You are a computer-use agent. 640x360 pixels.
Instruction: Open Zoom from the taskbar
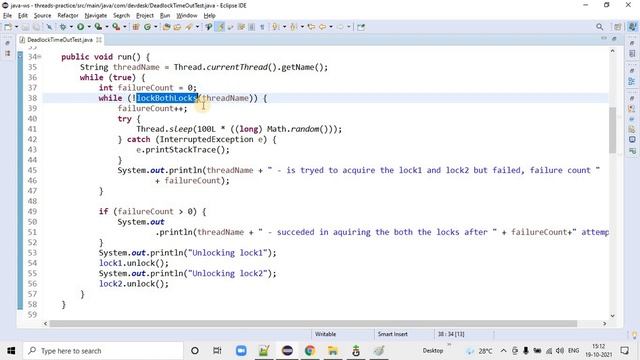[241, 351]
